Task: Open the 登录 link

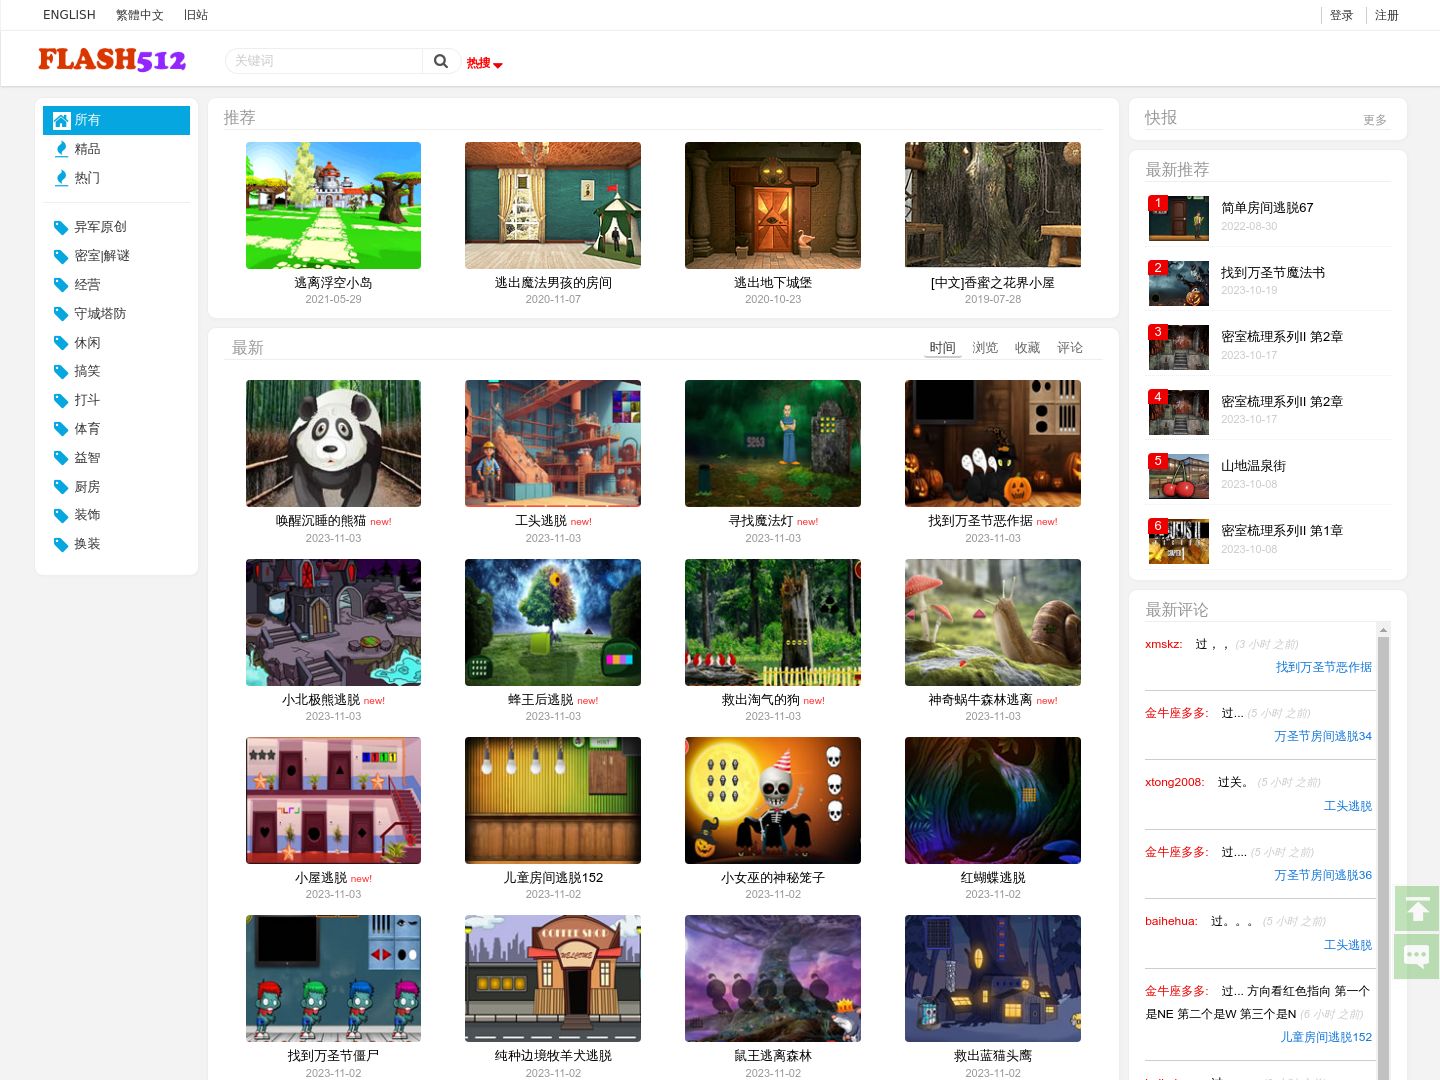Action: point(1341,15)
